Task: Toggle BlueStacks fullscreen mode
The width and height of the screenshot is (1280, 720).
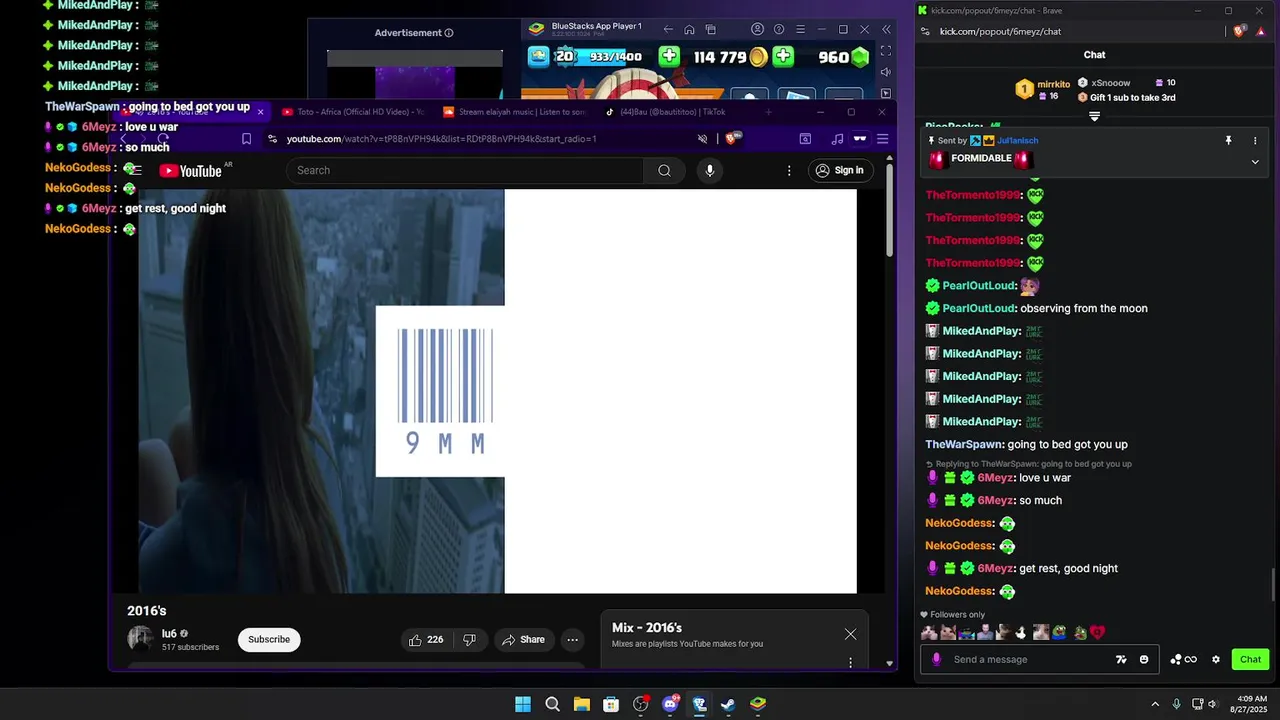Action: click(886, 50)
